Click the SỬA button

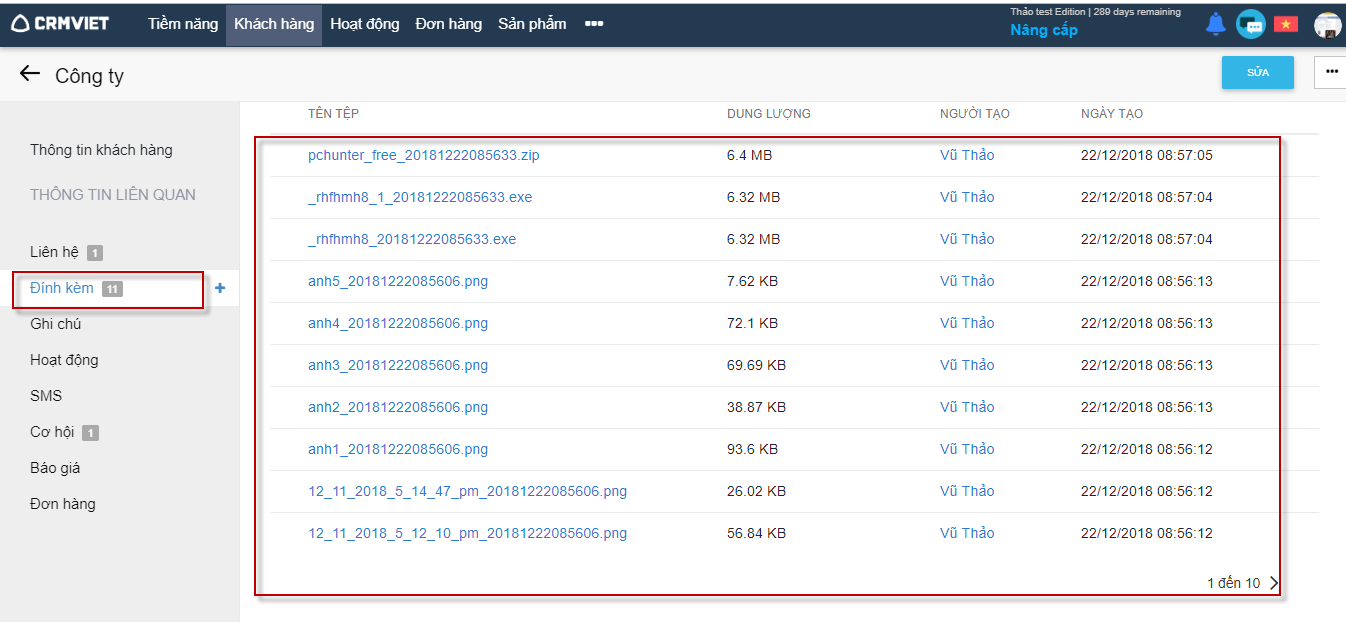tap(1257, 72)
